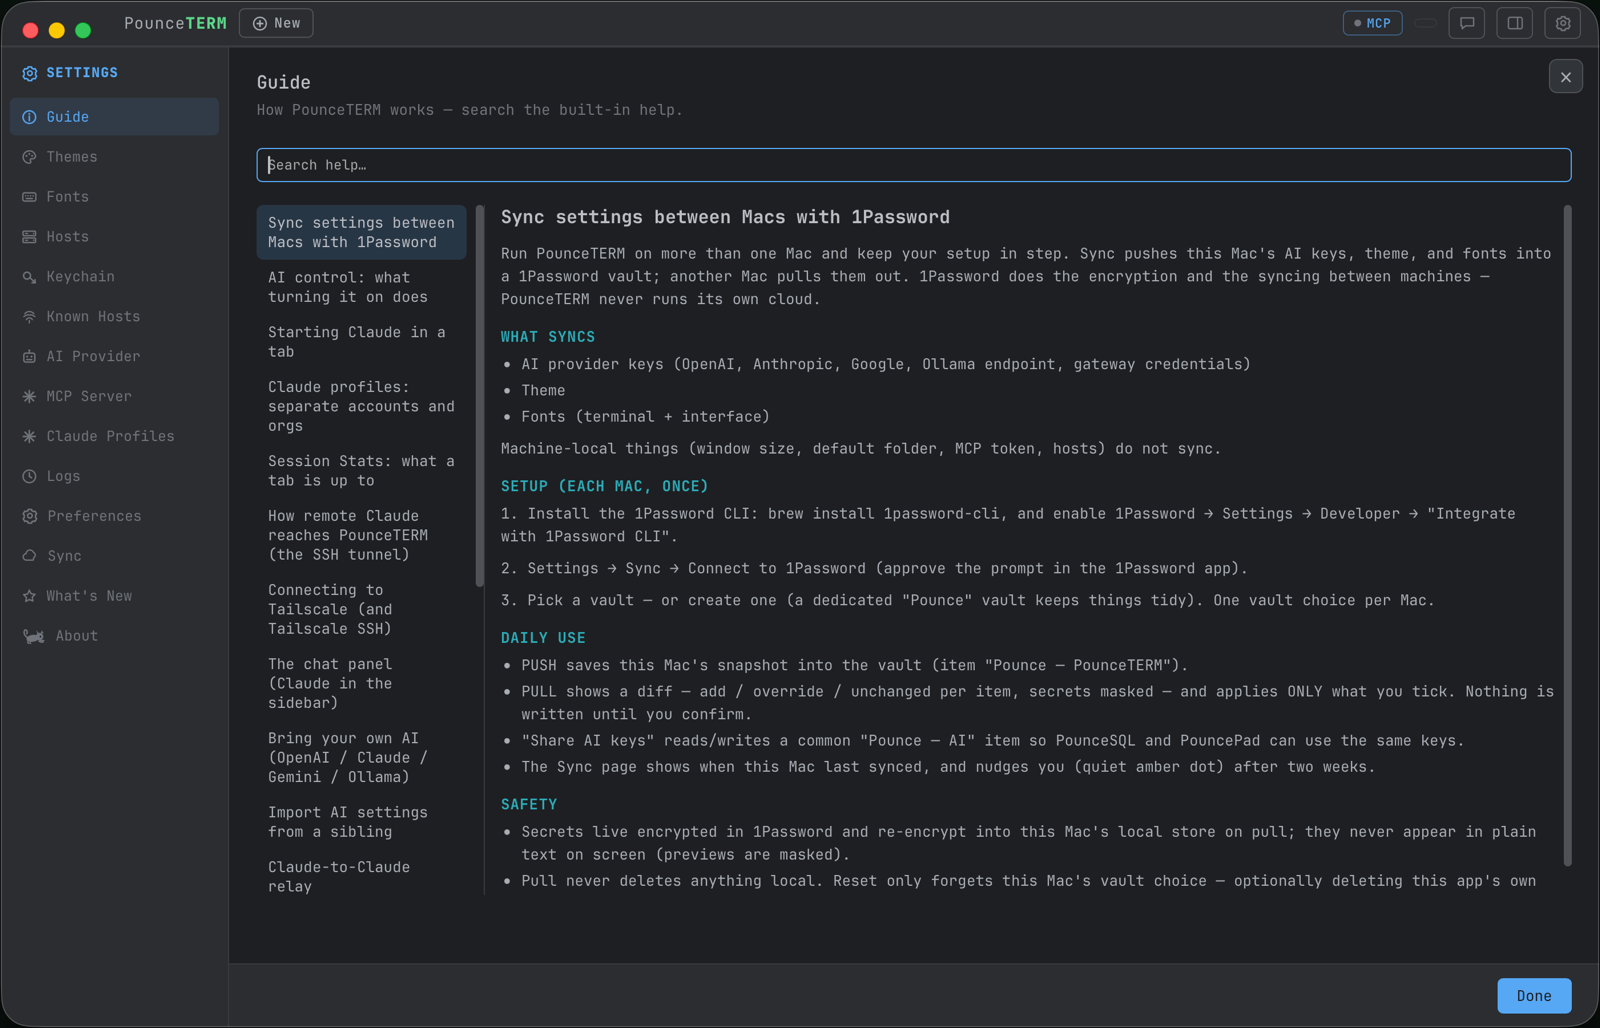
Task: Open topic 'AI control: what turning it on does'
Action: pyautogui.click(x=361, y=287)
